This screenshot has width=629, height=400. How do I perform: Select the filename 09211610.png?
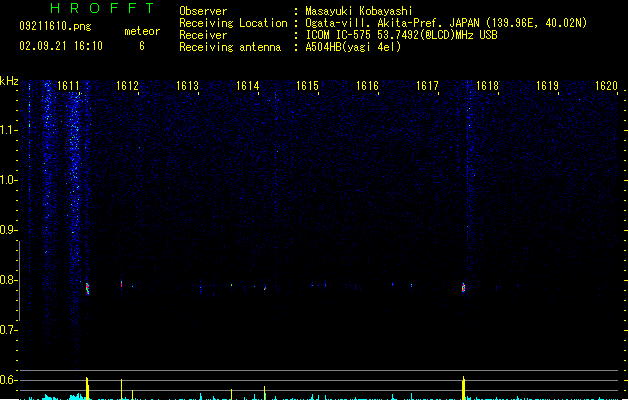point(55,26)
